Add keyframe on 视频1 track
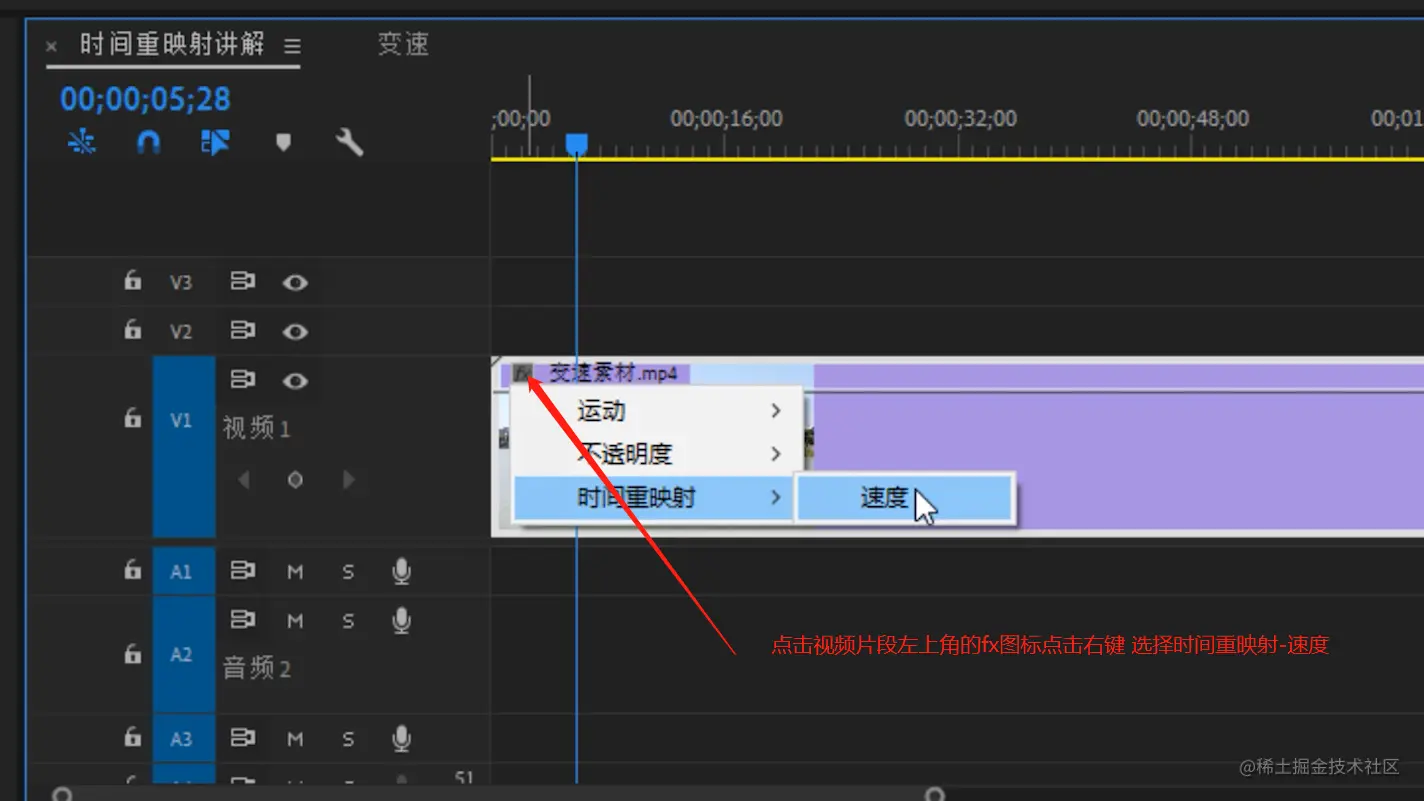 point(295,480)
